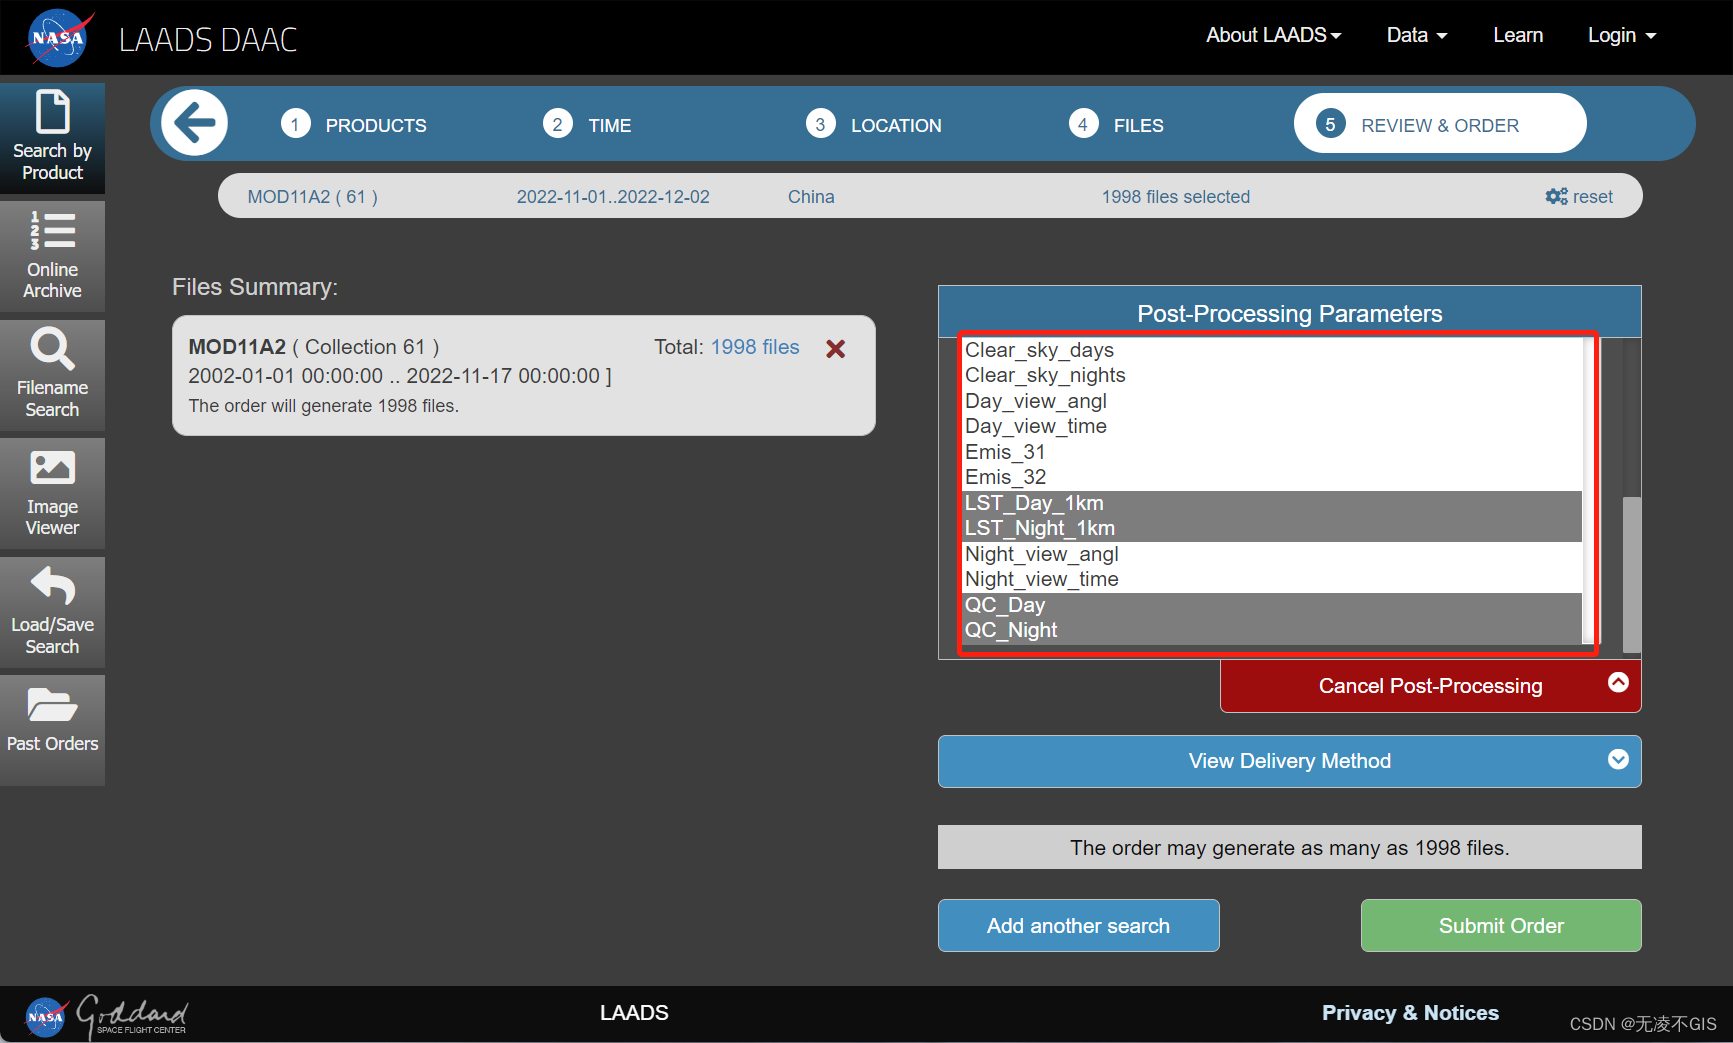
Task: Click 1998 files selected summary link
Action: (x=1176, y=197)
